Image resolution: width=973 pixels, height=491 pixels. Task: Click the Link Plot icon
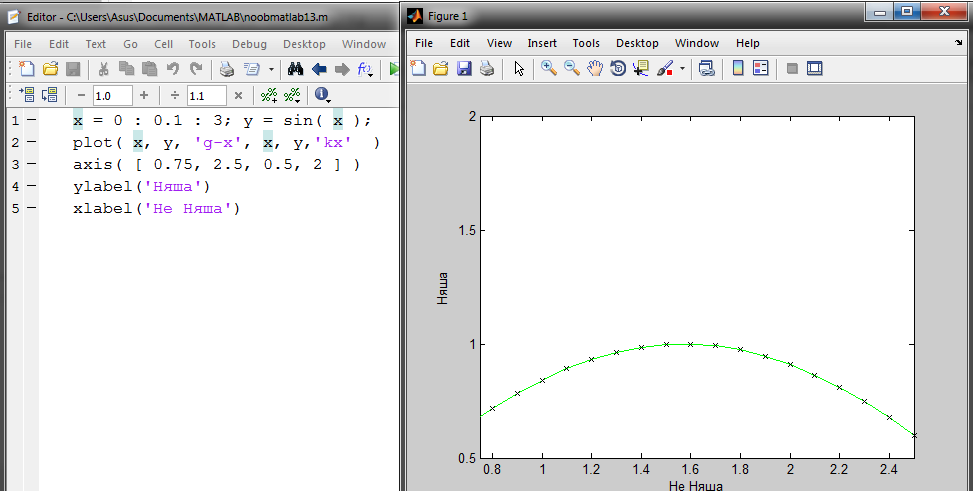pos(707,68)
